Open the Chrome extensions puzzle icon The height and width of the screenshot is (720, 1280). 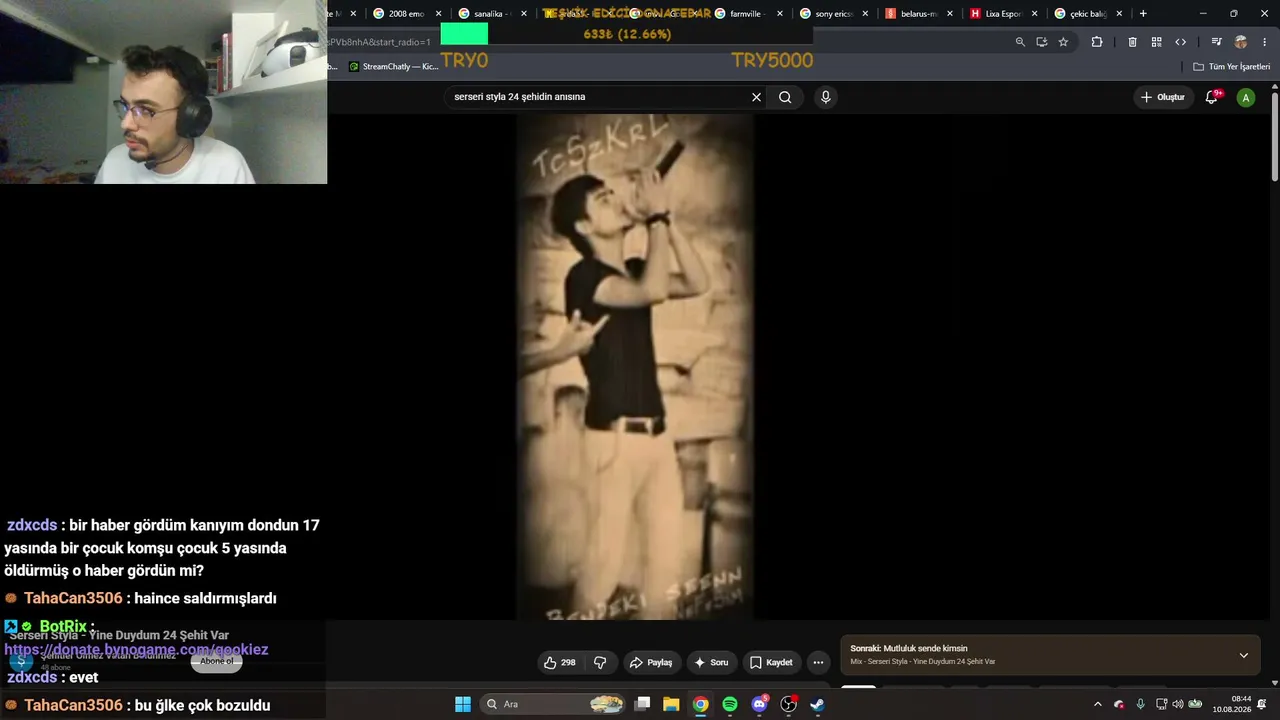[x=1097, y=42]
